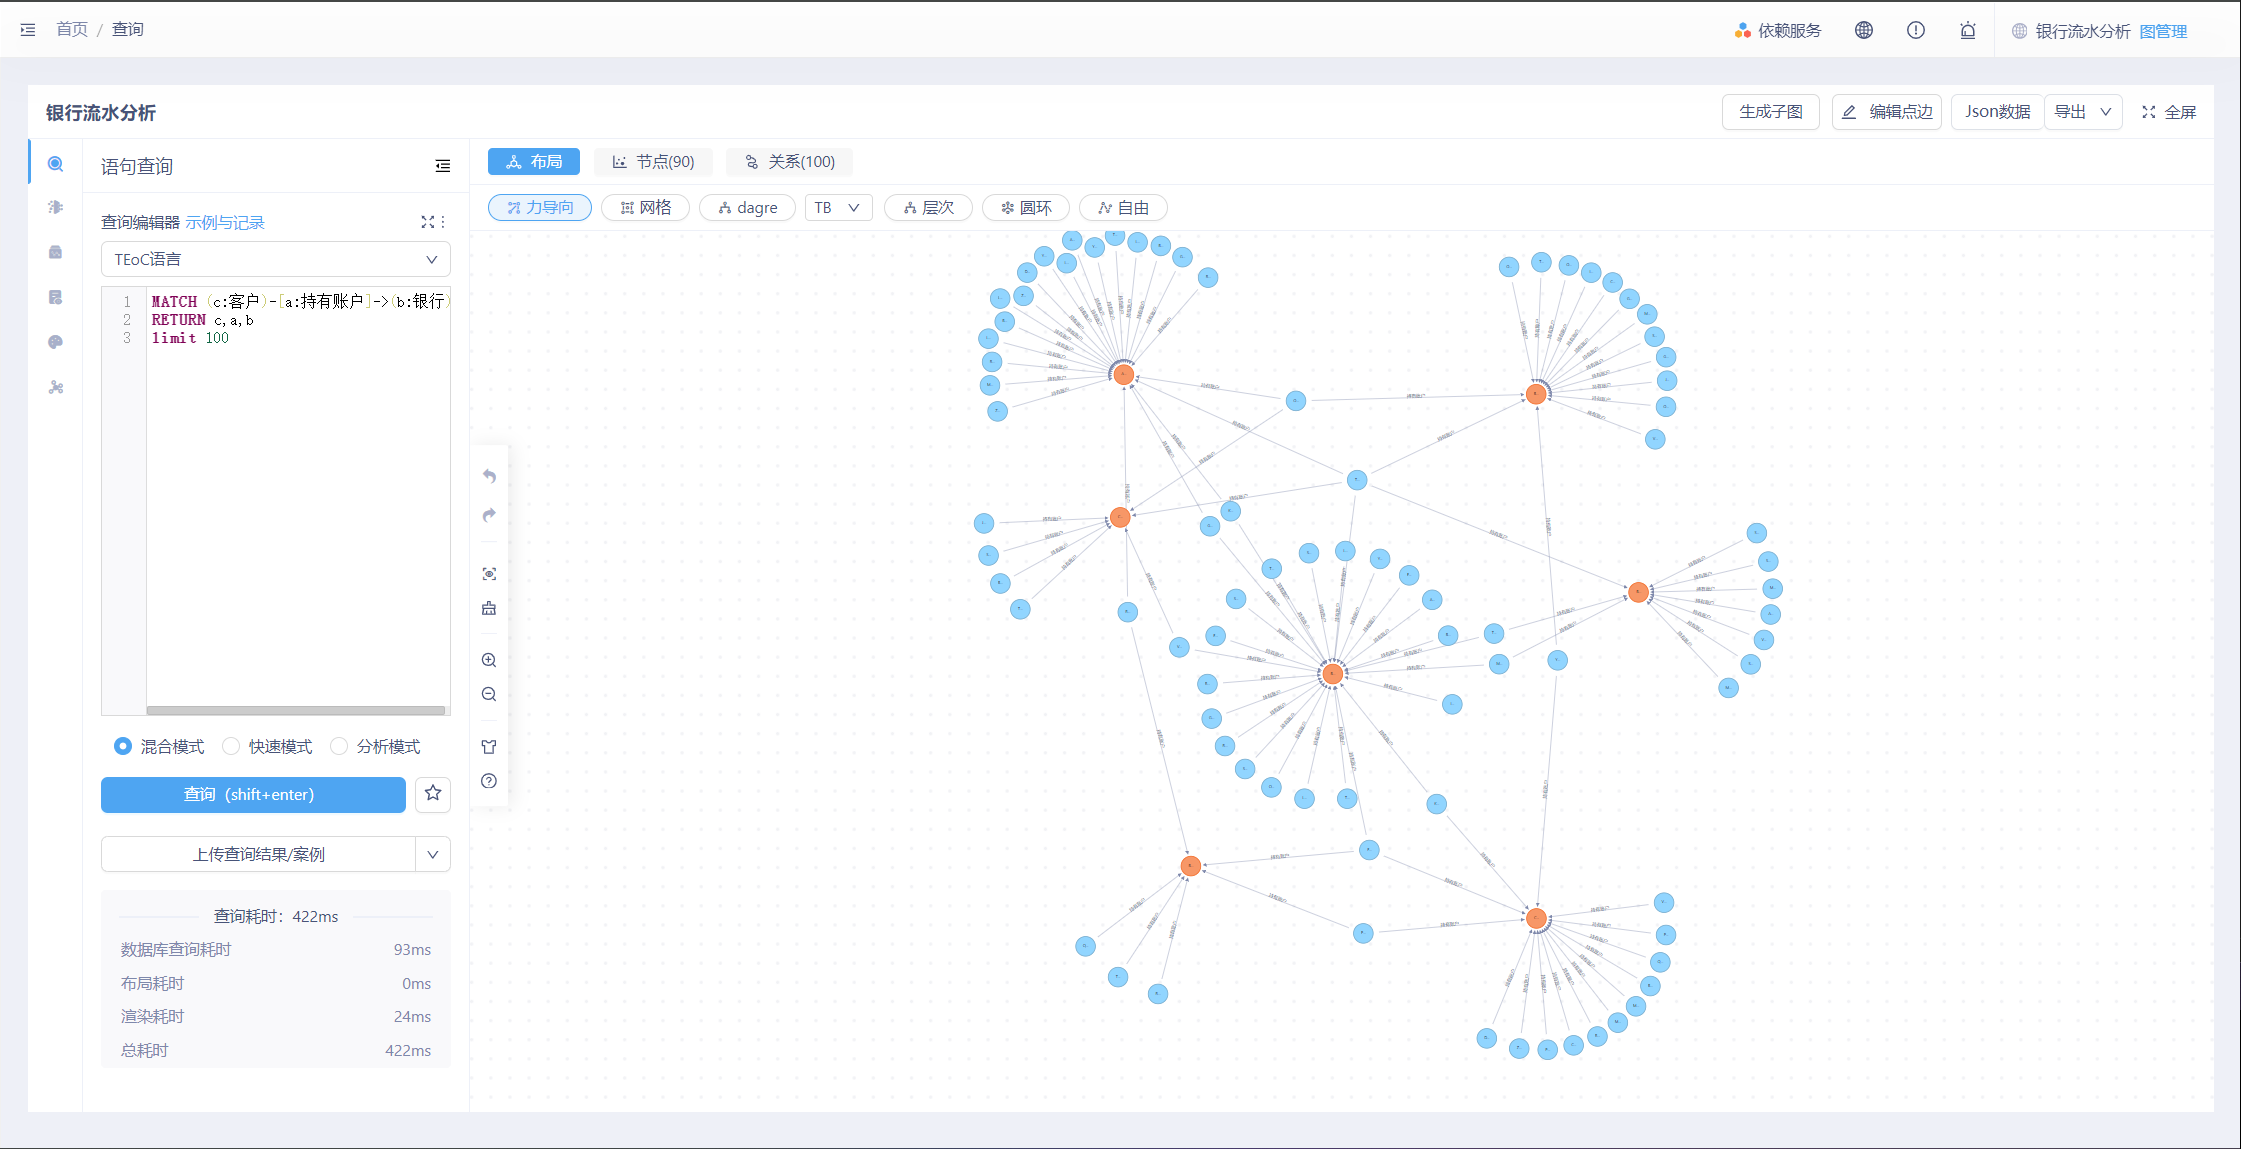Select 分析模式 radio button

point(339,746)
